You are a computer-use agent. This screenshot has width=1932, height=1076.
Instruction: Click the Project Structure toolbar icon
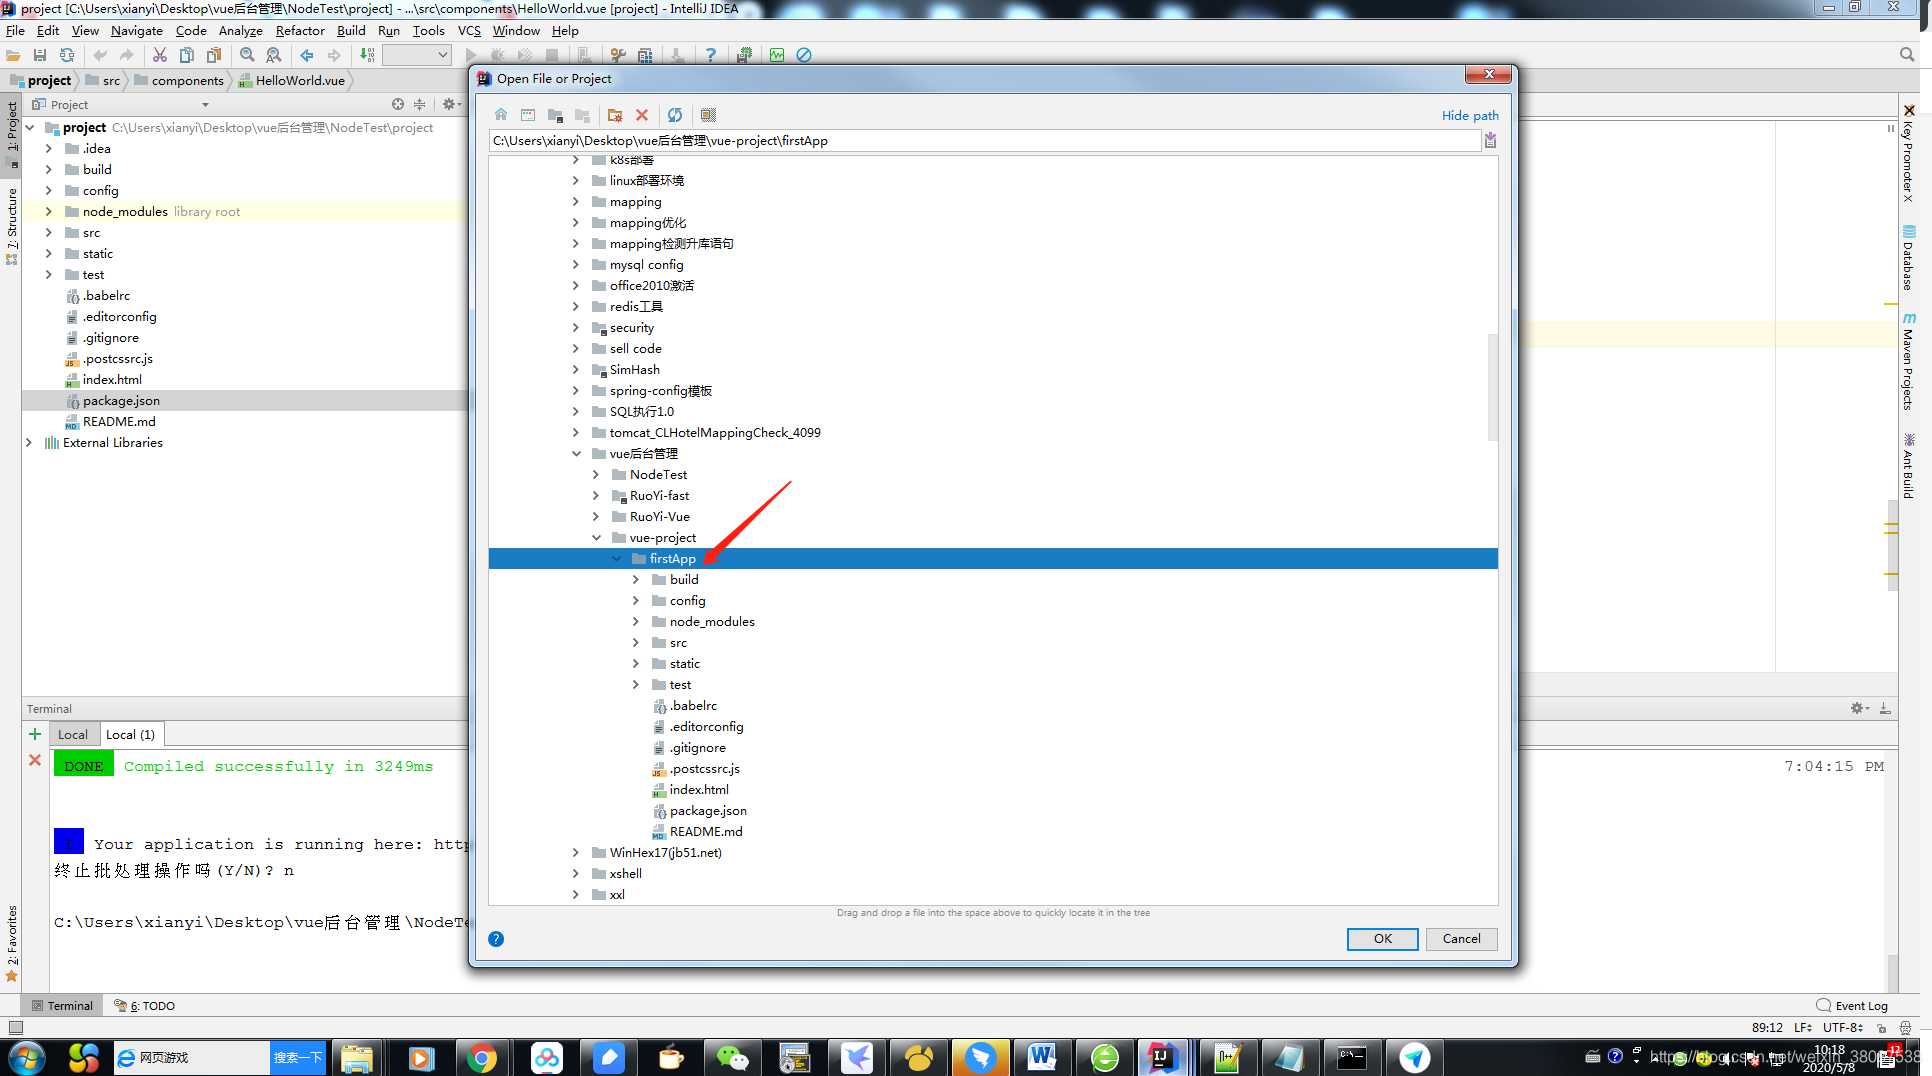[645, 56]
